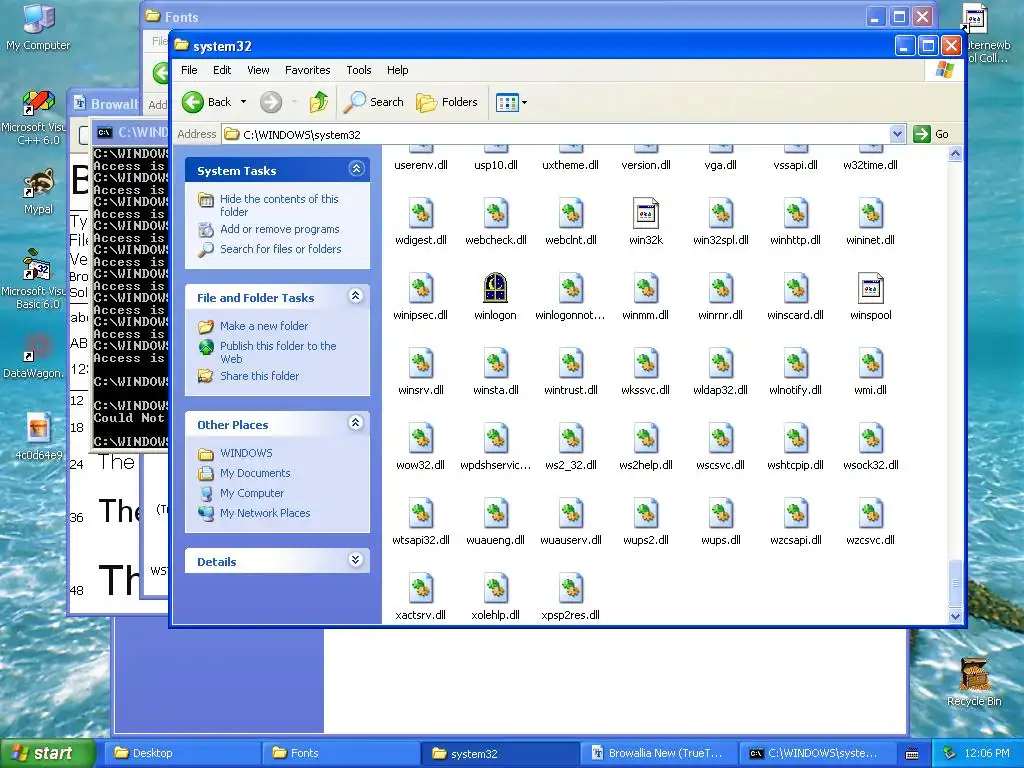Switch to Browallia New taskbar button

659,753
